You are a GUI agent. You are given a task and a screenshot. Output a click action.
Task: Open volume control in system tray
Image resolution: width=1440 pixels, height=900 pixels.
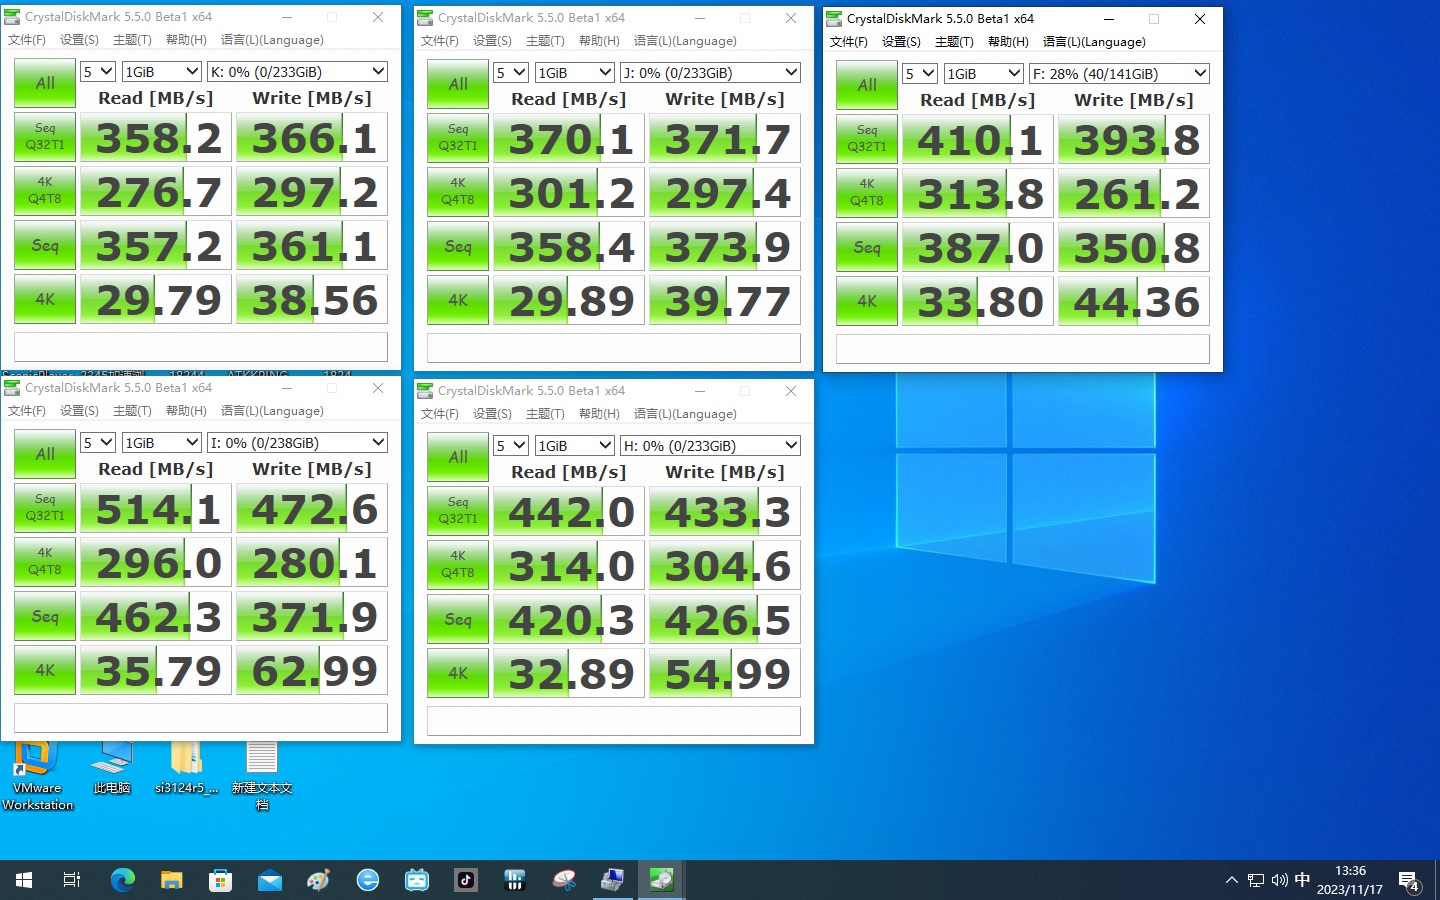click(1279, 880)
